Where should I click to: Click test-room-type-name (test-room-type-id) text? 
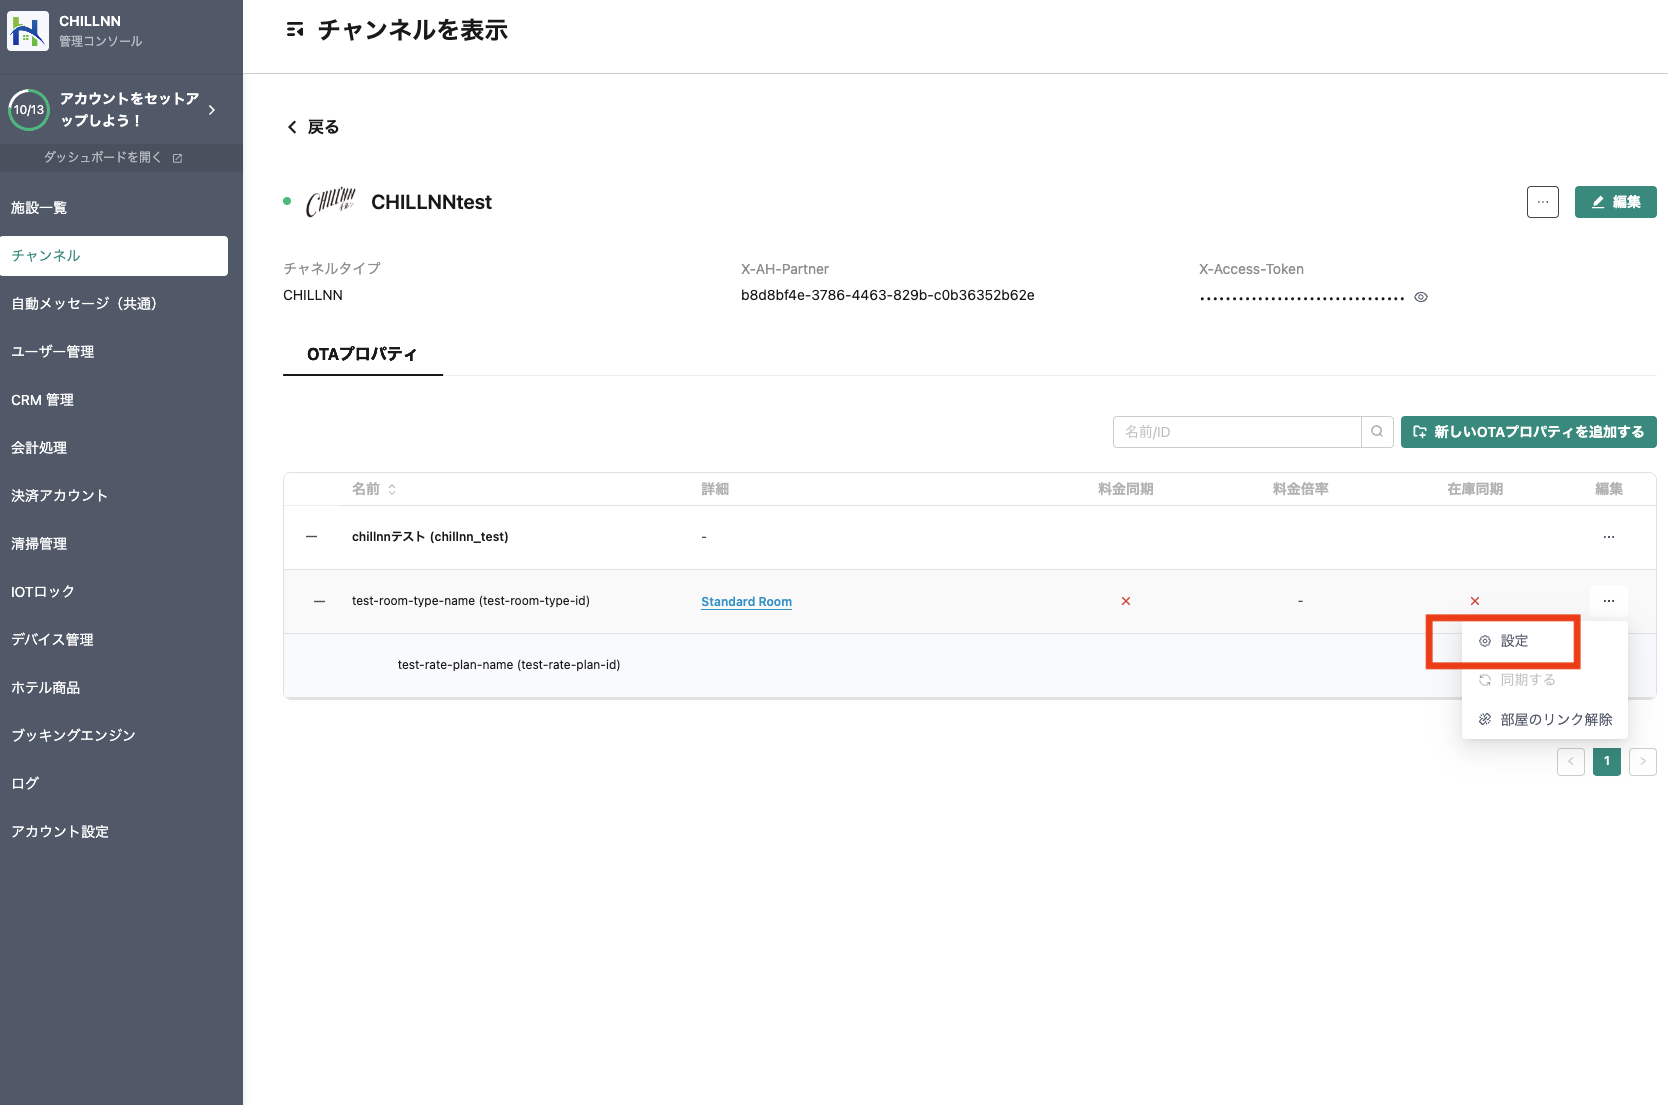[x=471, y=601]
